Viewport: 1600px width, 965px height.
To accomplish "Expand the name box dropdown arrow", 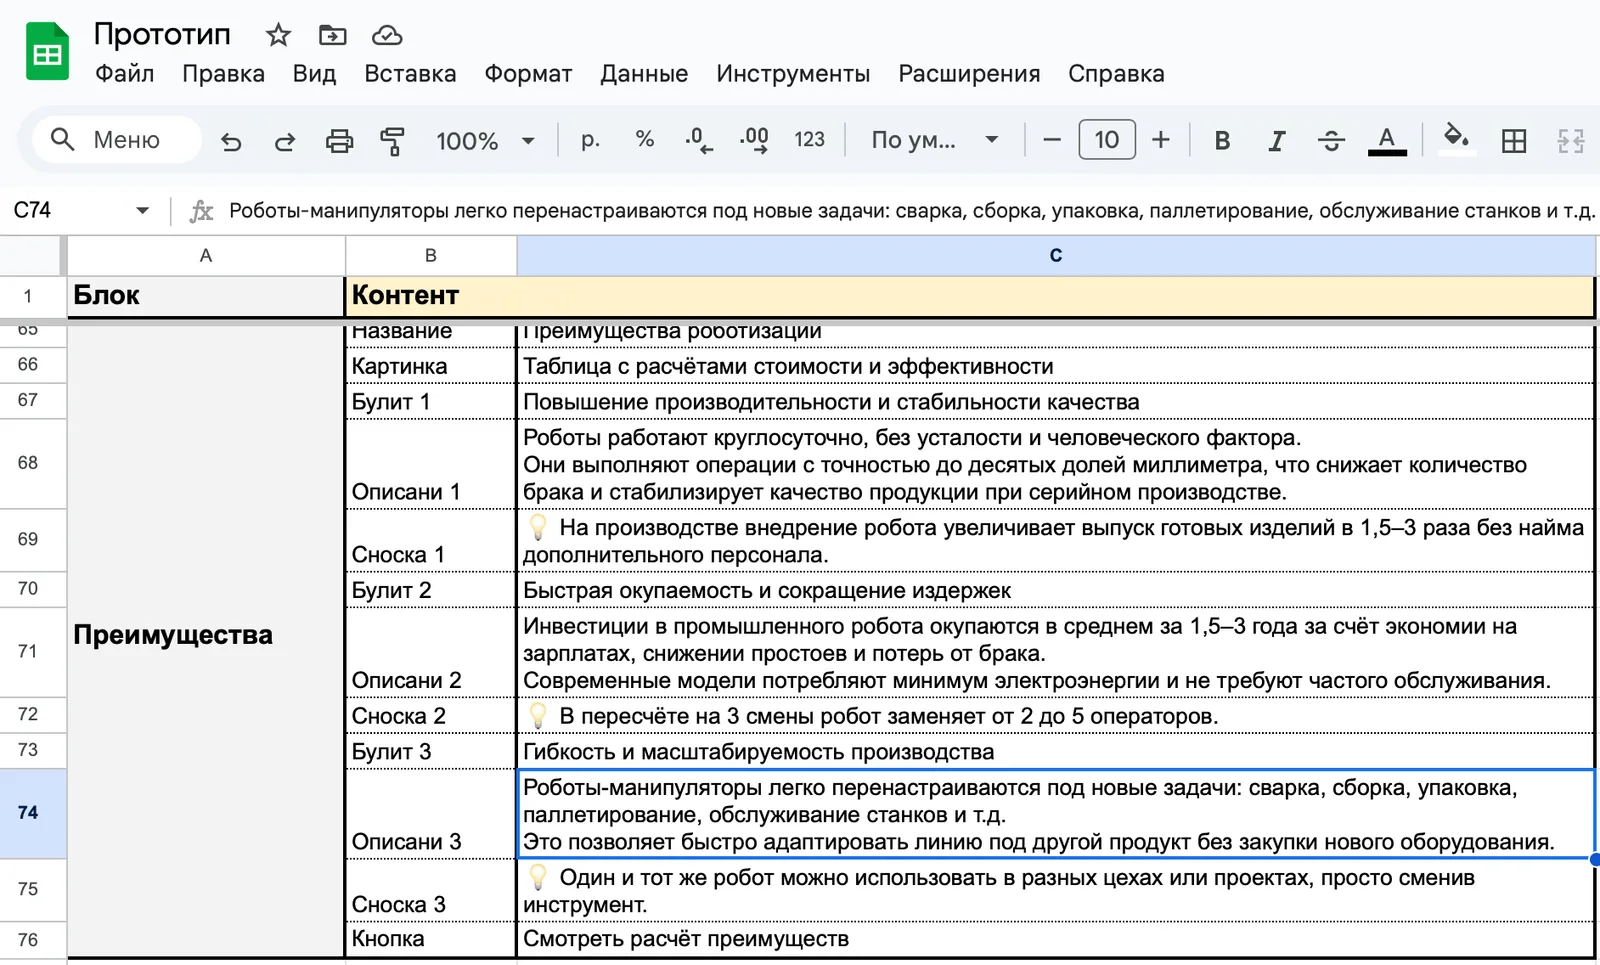I will point(142,211).
